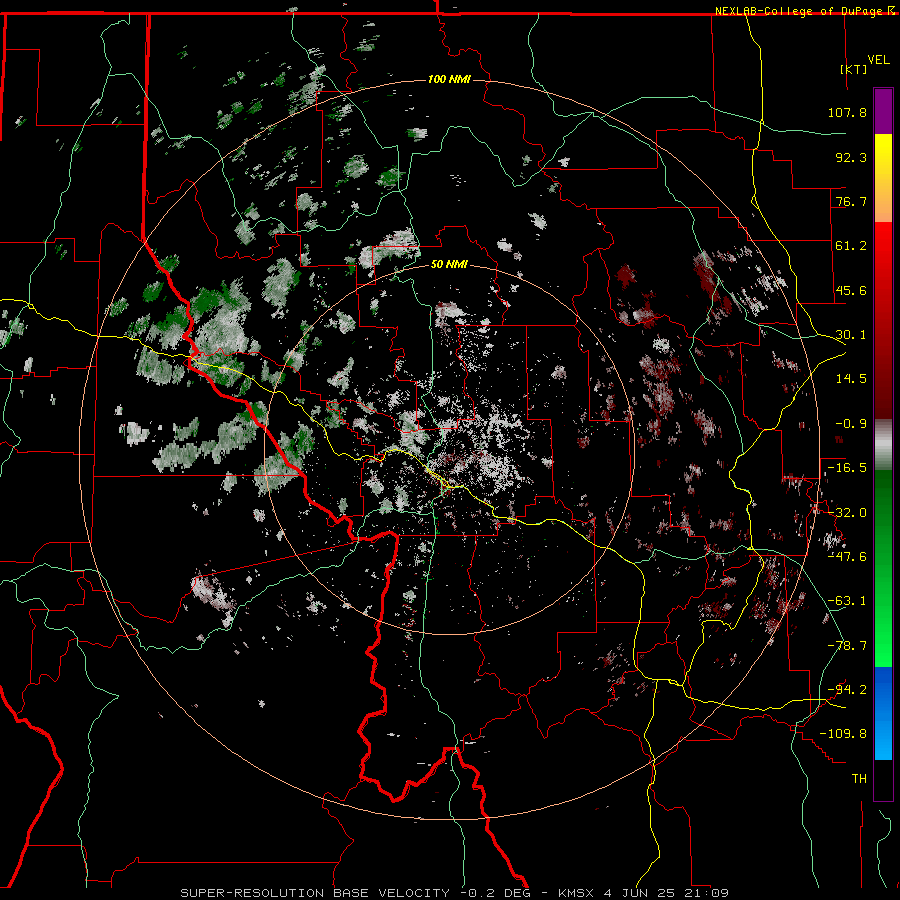Click the -94.2 velocity scale value
The image size is (900, 900).
pos(847,690)
